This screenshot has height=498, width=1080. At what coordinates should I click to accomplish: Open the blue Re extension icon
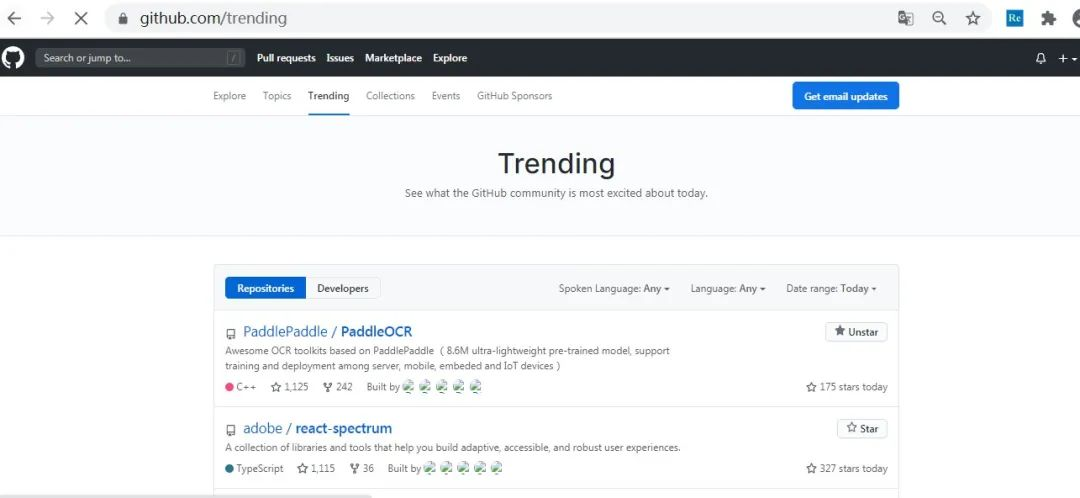pos(1014,19)
